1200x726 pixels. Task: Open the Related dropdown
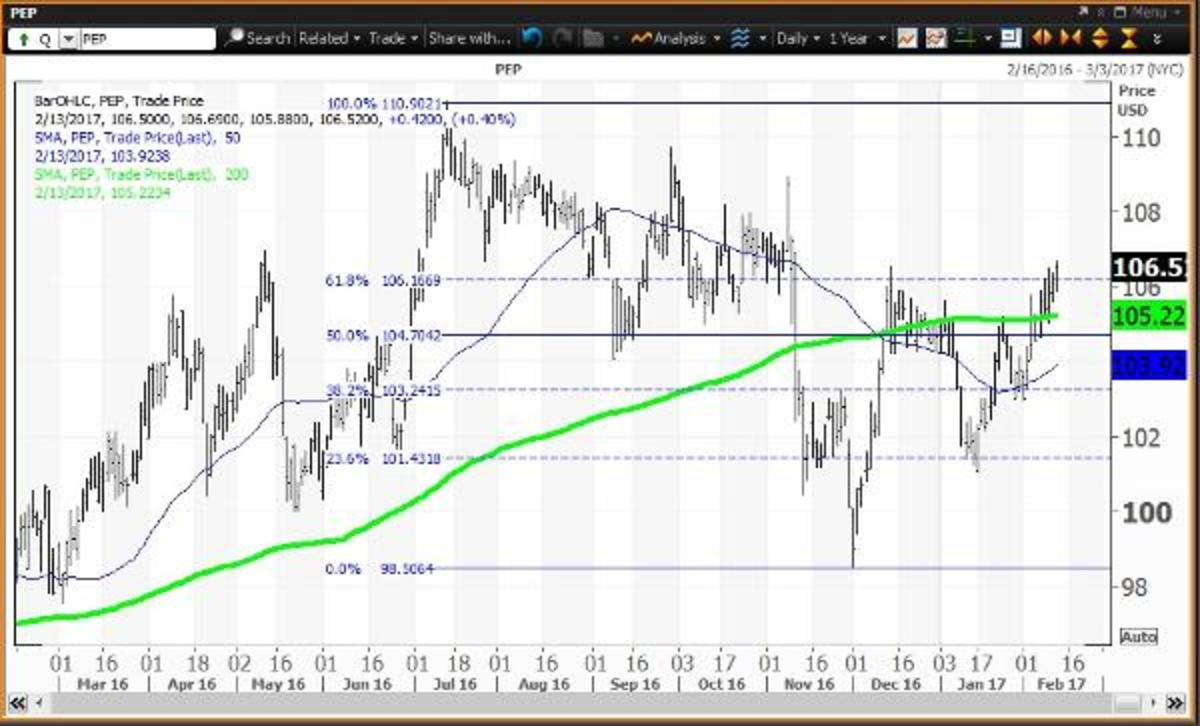(329, 39)
